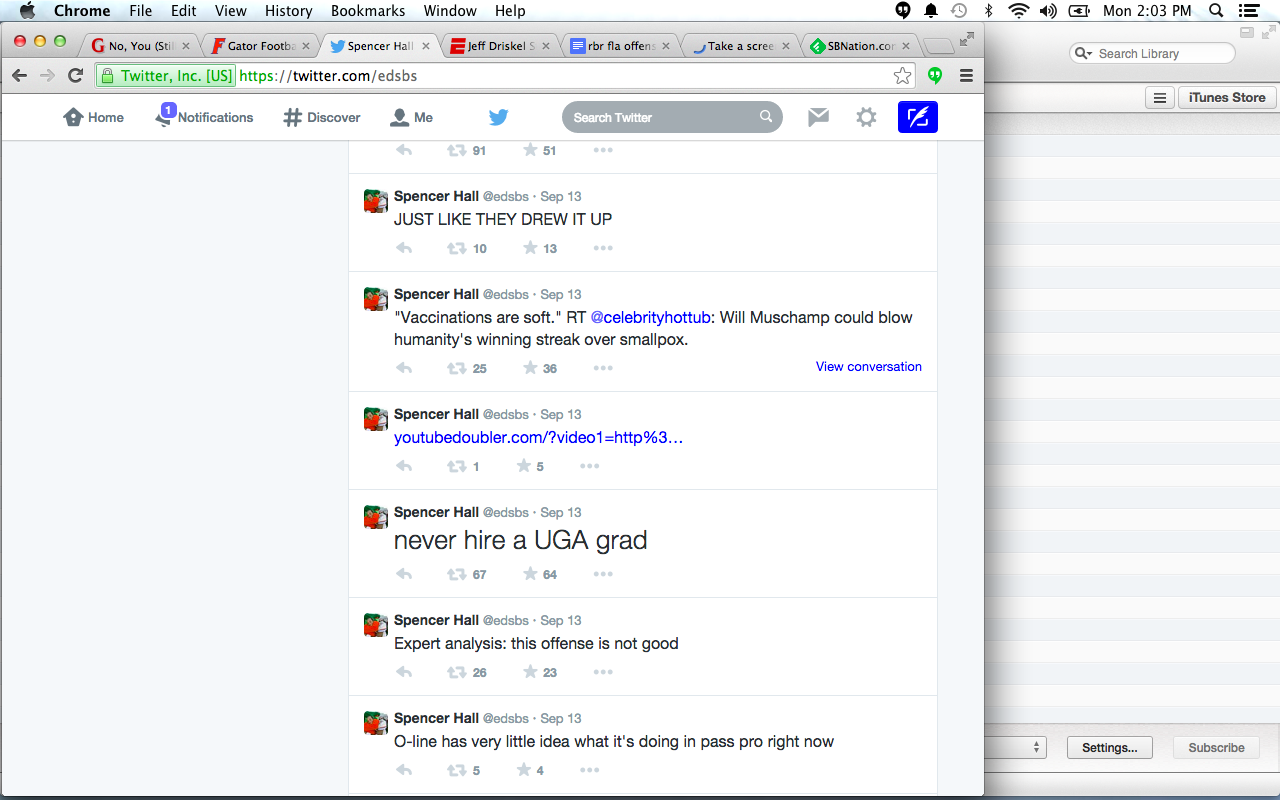
Task: Switch to the SBNation tab
Action: tap(860, 46)
